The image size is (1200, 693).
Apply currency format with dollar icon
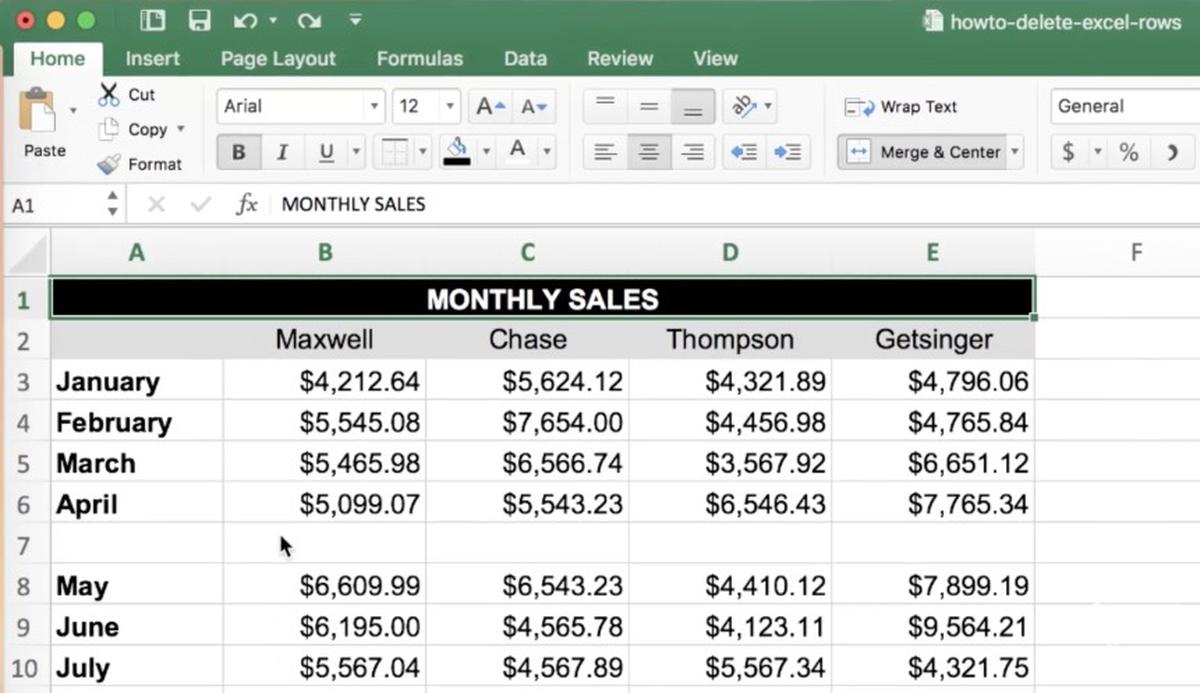(x=1068, y=152)
